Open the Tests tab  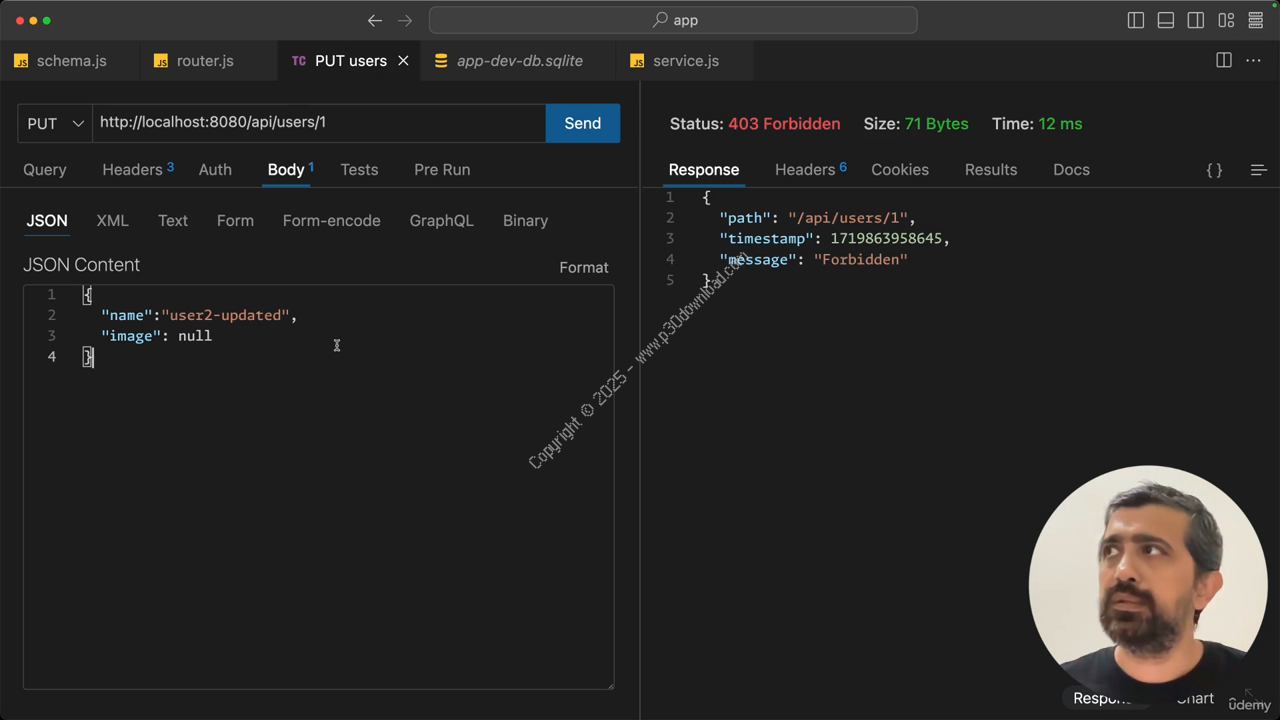pyautogui.click(x=359, y=170)
